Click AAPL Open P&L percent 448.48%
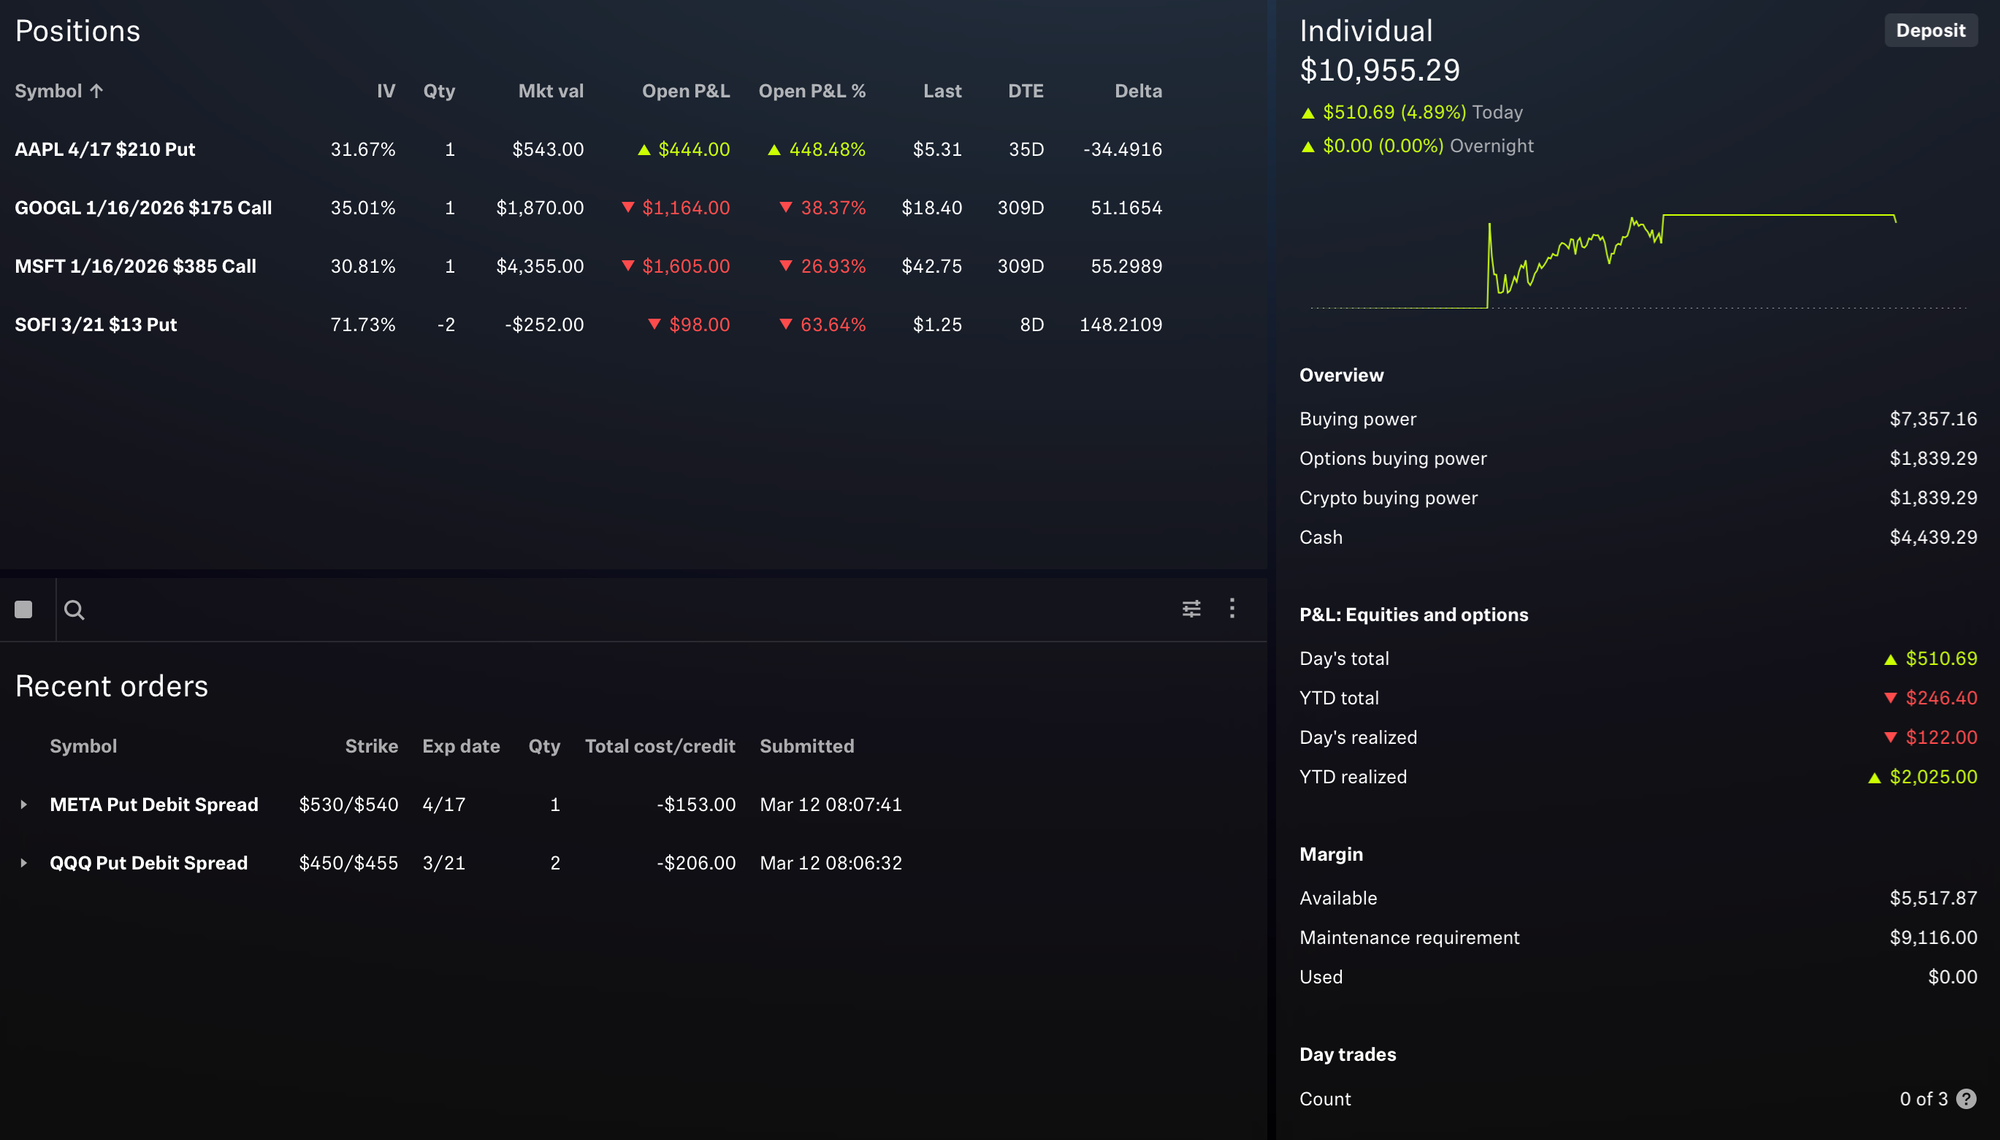 point(827,149)
